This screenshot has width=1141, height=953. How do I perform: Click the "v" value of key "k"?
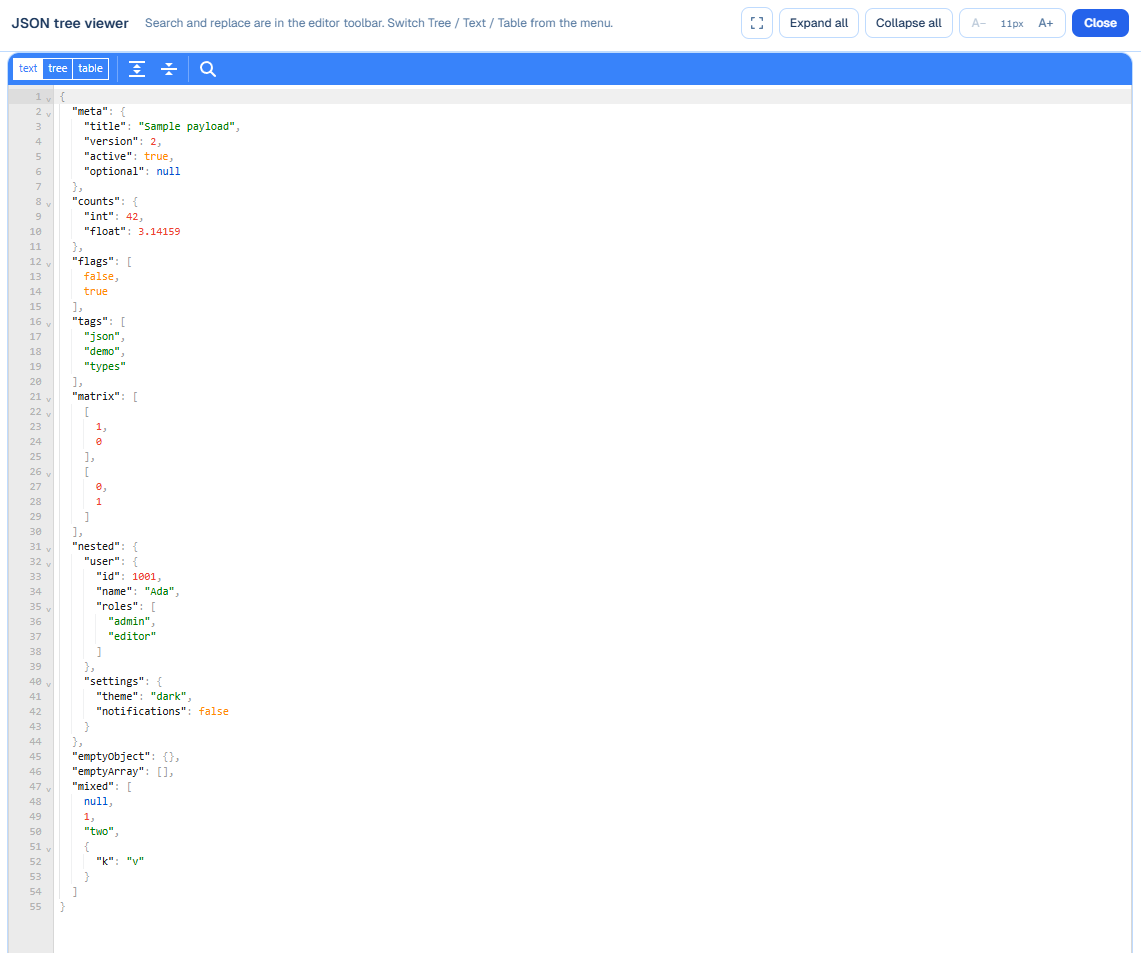[x=135, y=861]
